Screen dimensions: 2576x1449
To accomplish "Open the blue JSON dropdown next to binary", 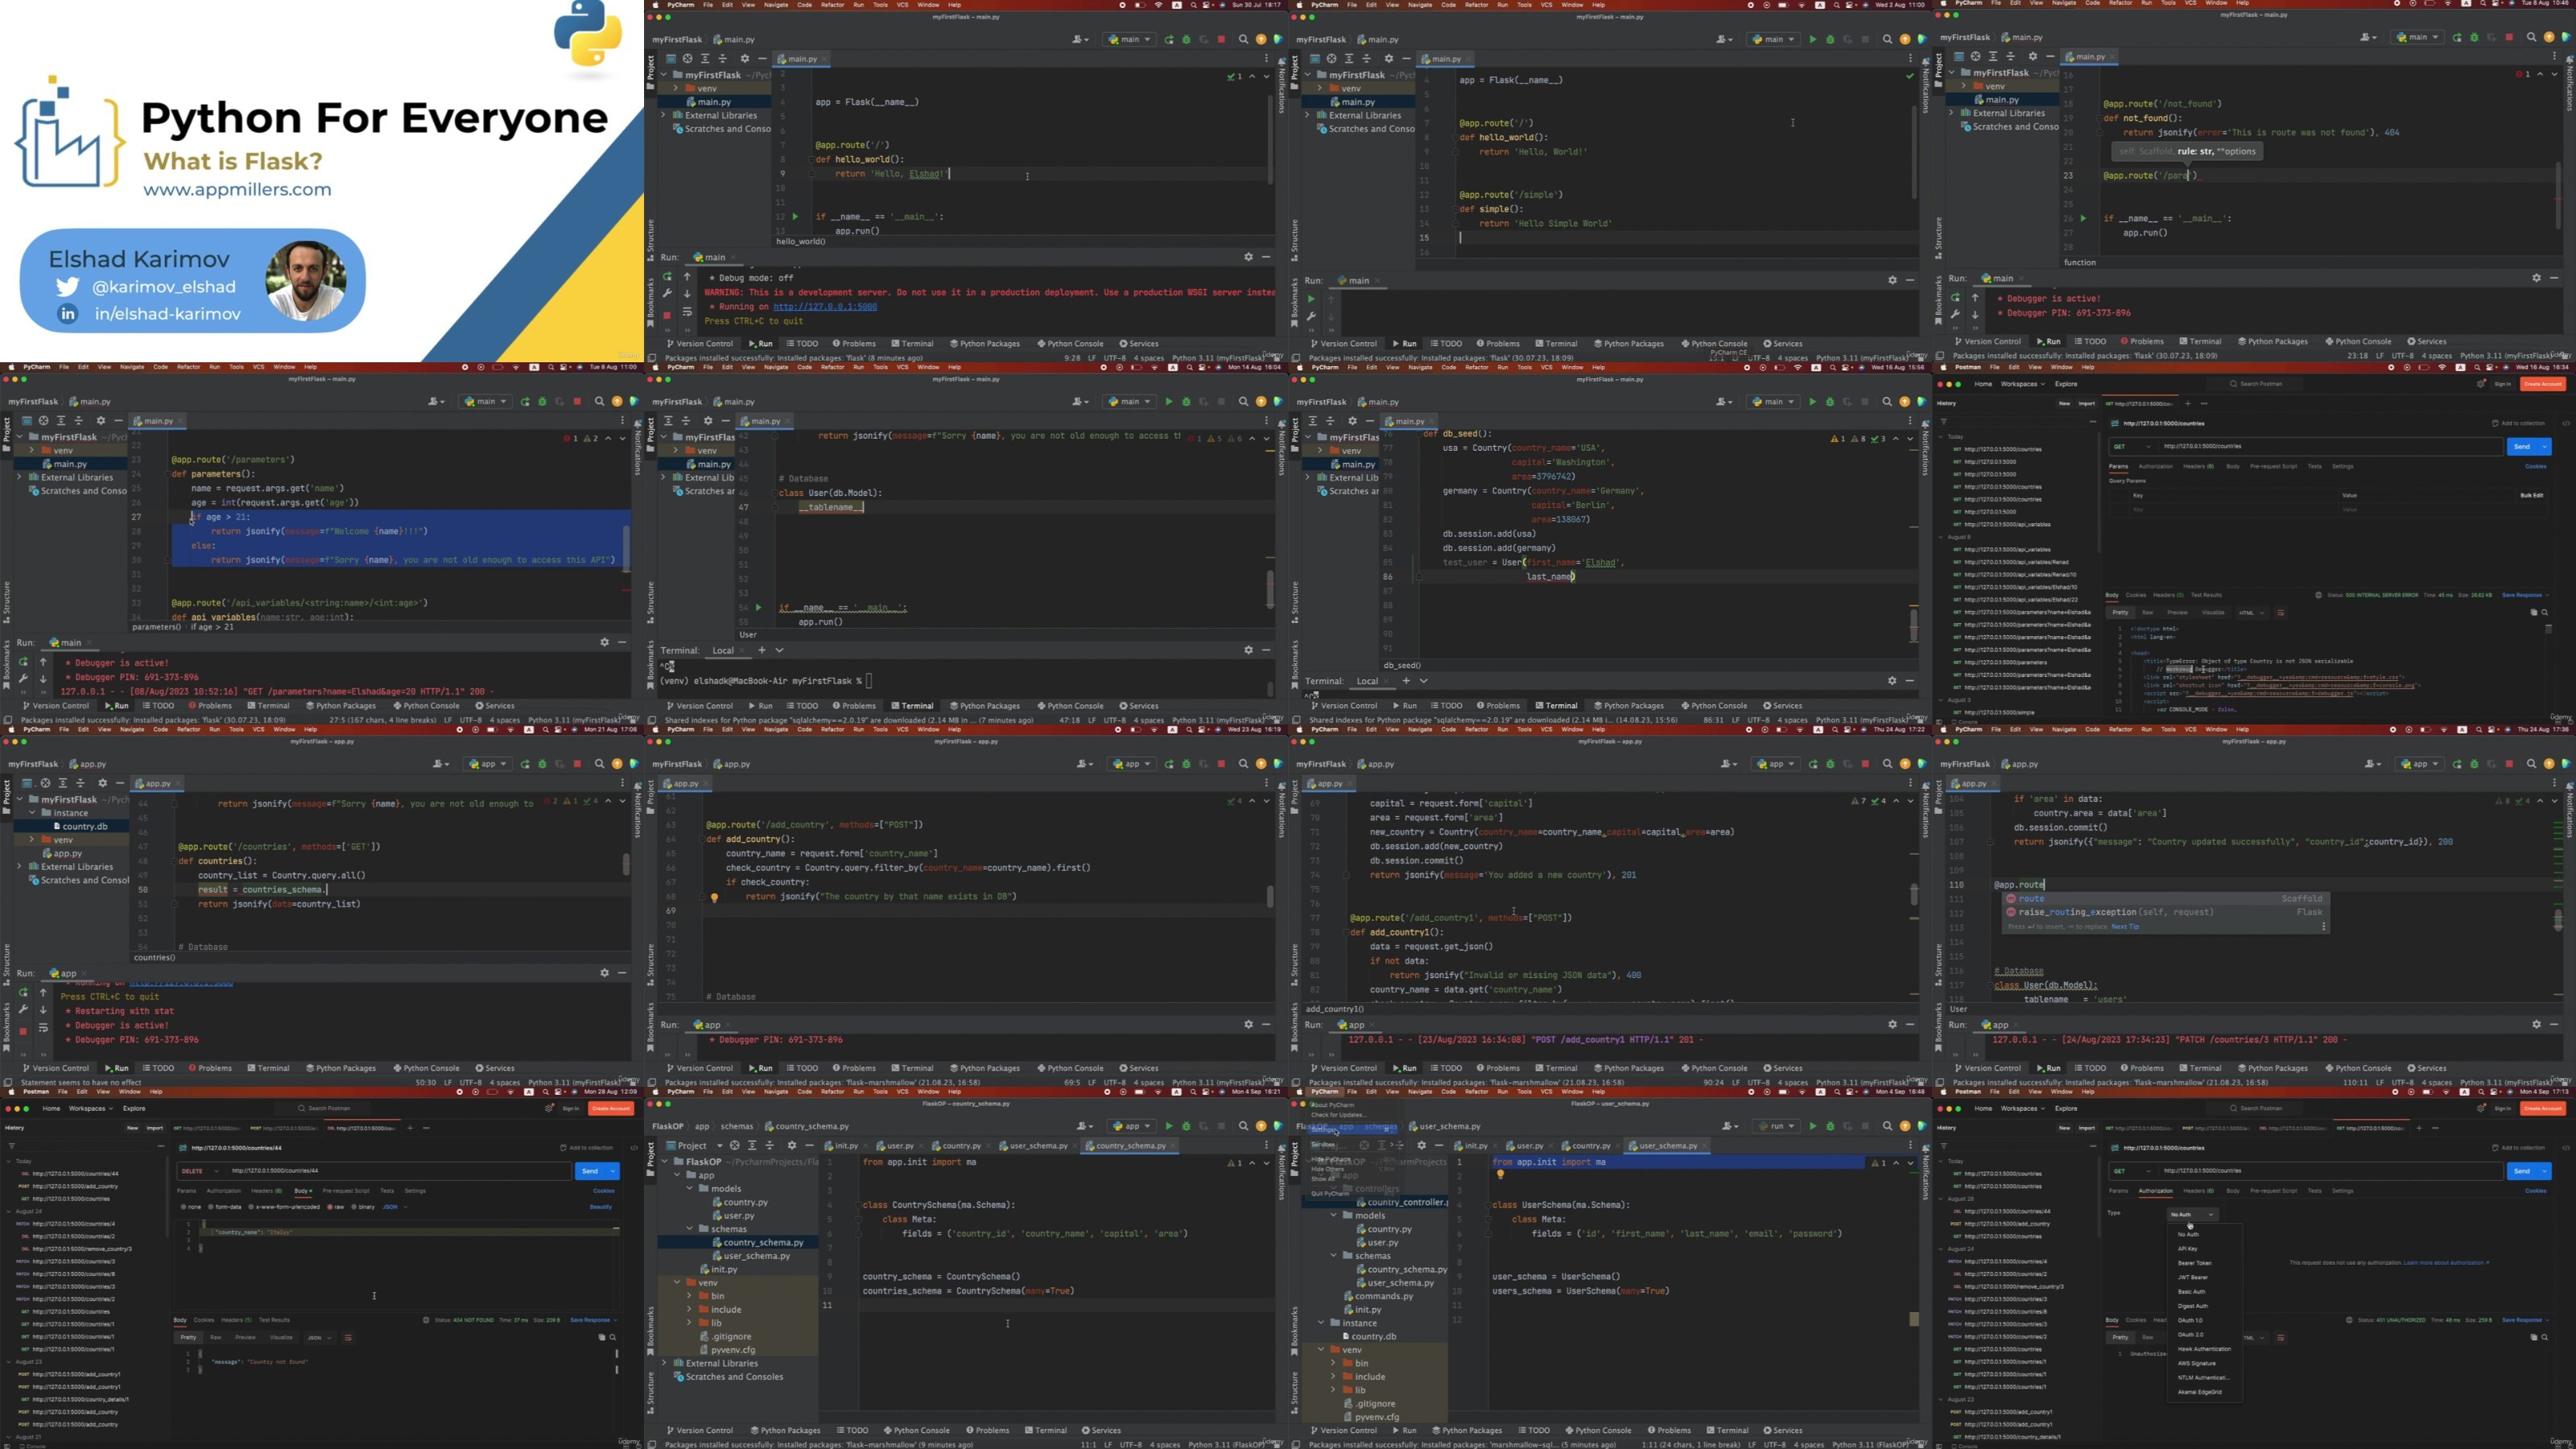I will tap(394, 1207).
